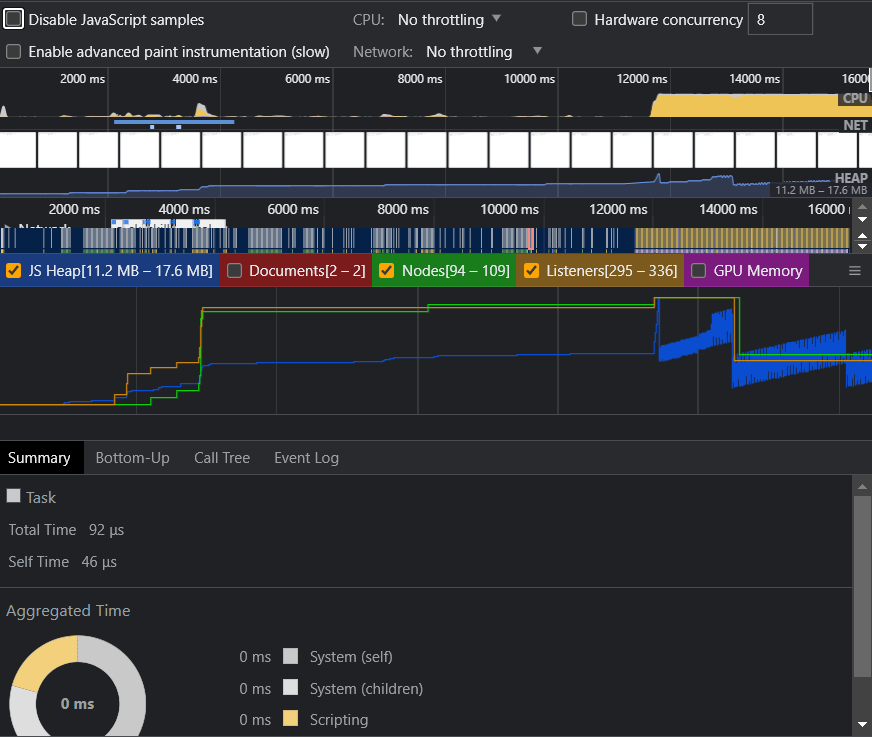Switch to Bottom-Up tab
The width and height of the screenshot is (872, 737).
pyautogui.click(x=132, y=458)
